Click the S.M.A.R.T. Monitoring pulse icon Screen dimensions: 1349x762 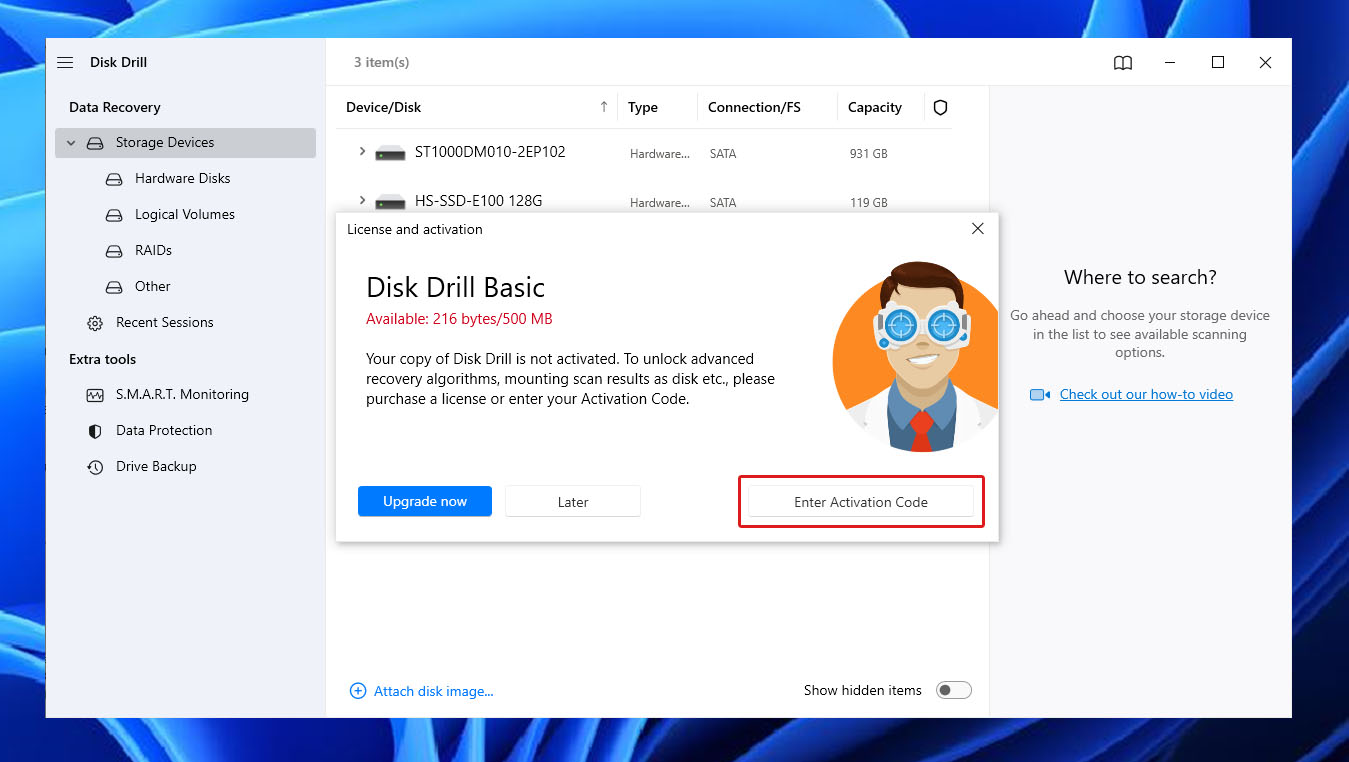pos(95,395)
